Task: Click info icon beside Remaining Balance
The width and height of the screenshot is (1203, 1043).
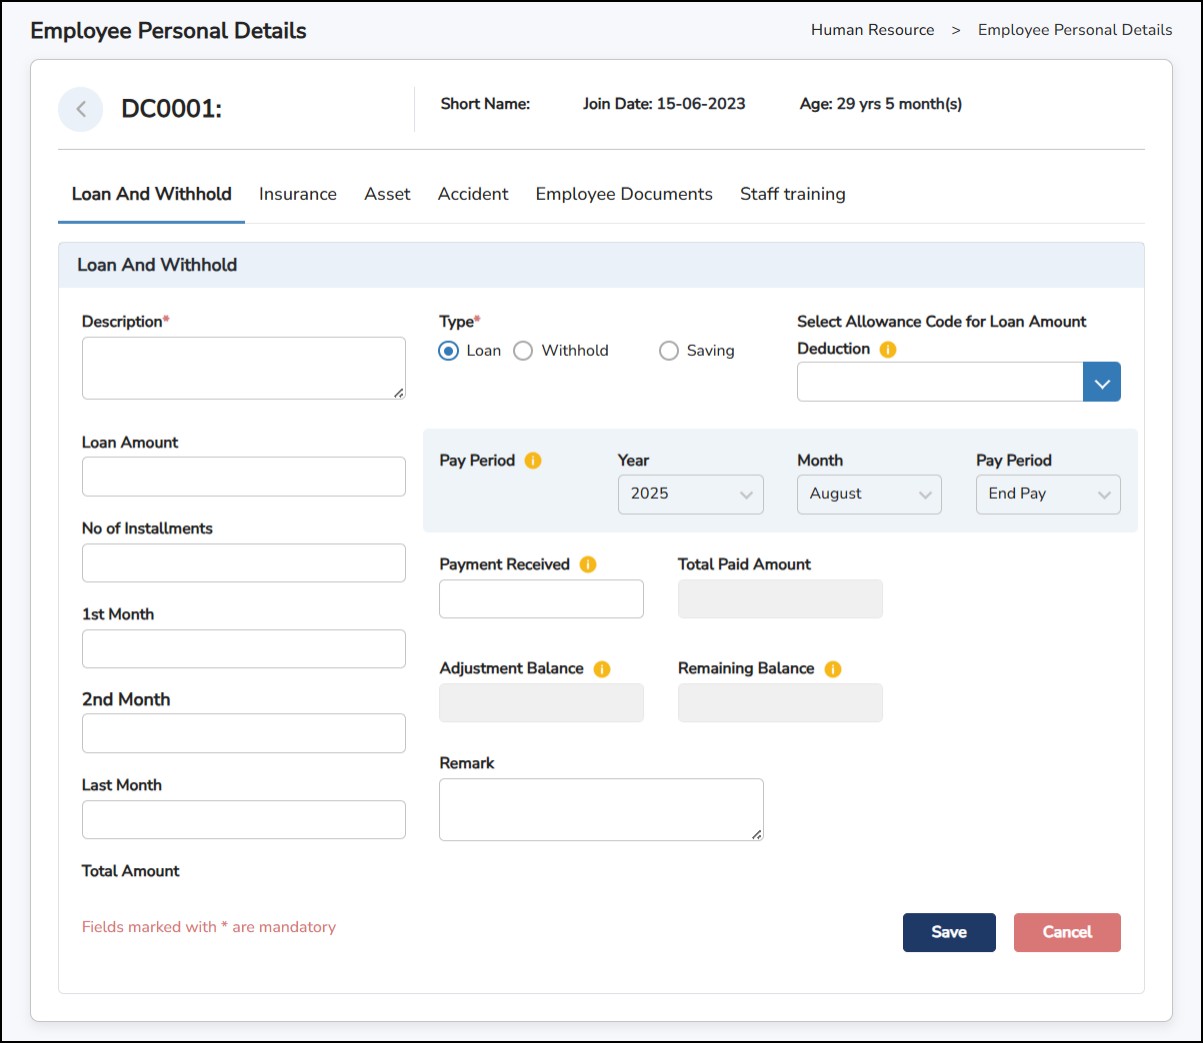Action: 833,669
